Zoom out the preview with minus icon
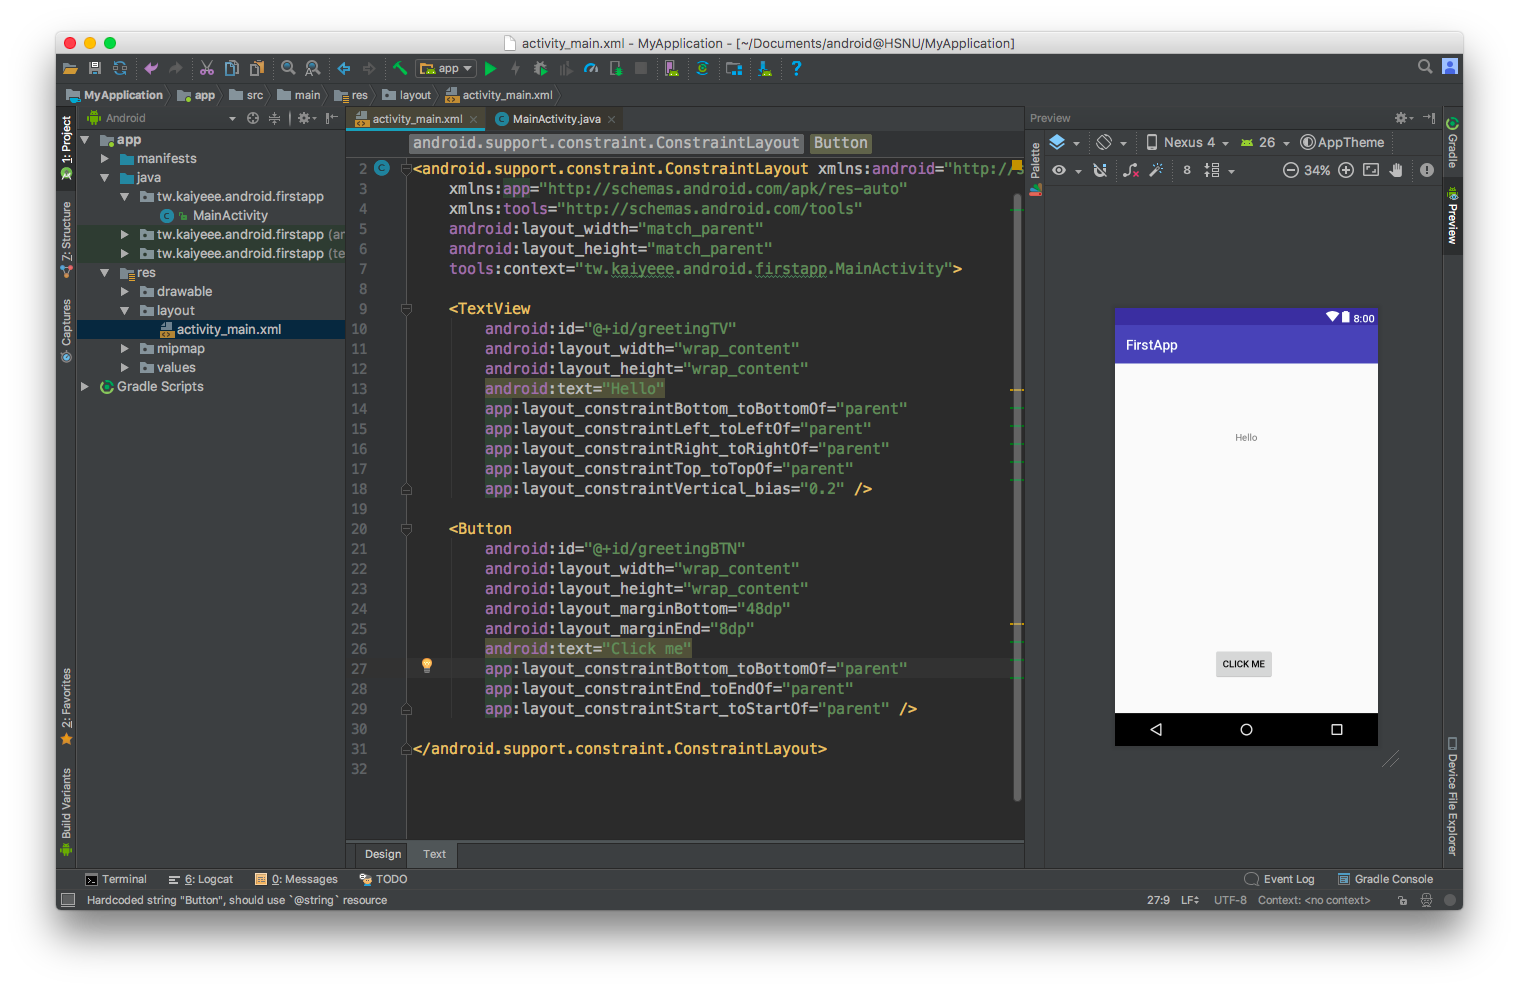The height and width of the screenshot is (990, 1519). 1291,170
